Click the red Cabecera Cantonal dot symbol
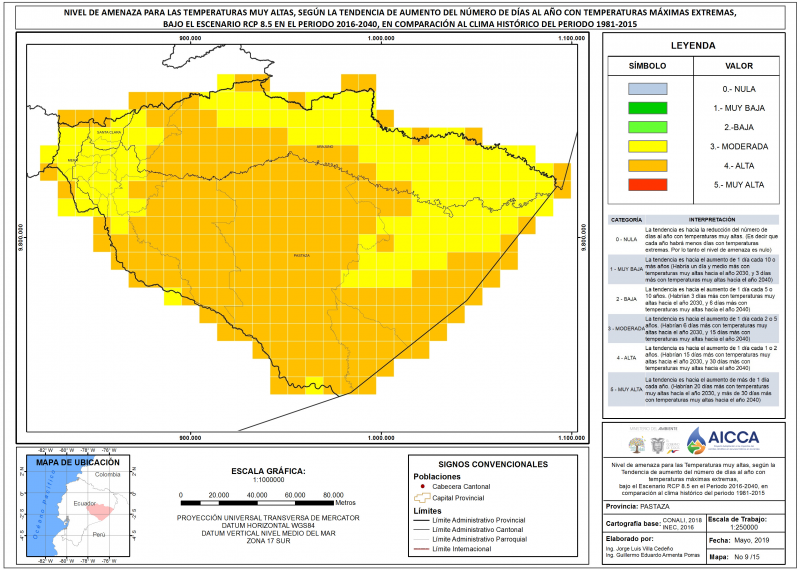Image resolution: width=800 pixels, height=570 pixels. tap(423, 487)
